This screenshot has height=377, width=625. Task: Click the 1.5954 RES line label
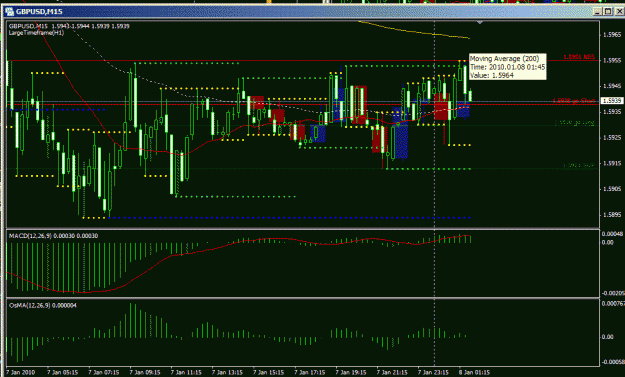tap(579, 57)
